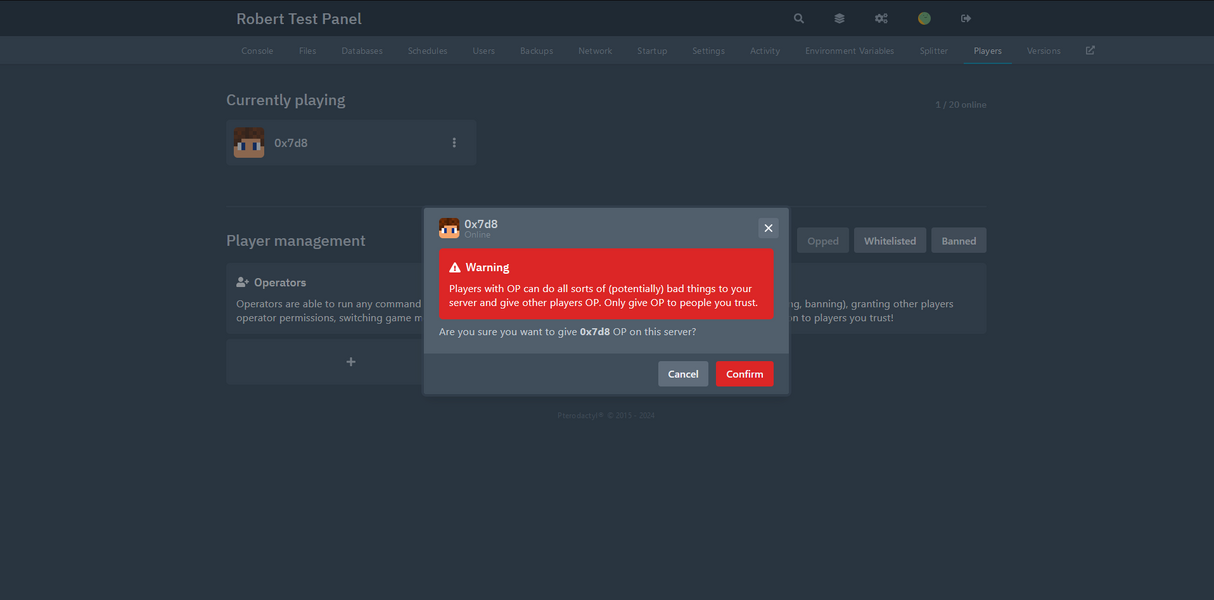Dismiss the dialog with the X button
The height and width of the screenshot is (600, 1214).
click(768, 228)
